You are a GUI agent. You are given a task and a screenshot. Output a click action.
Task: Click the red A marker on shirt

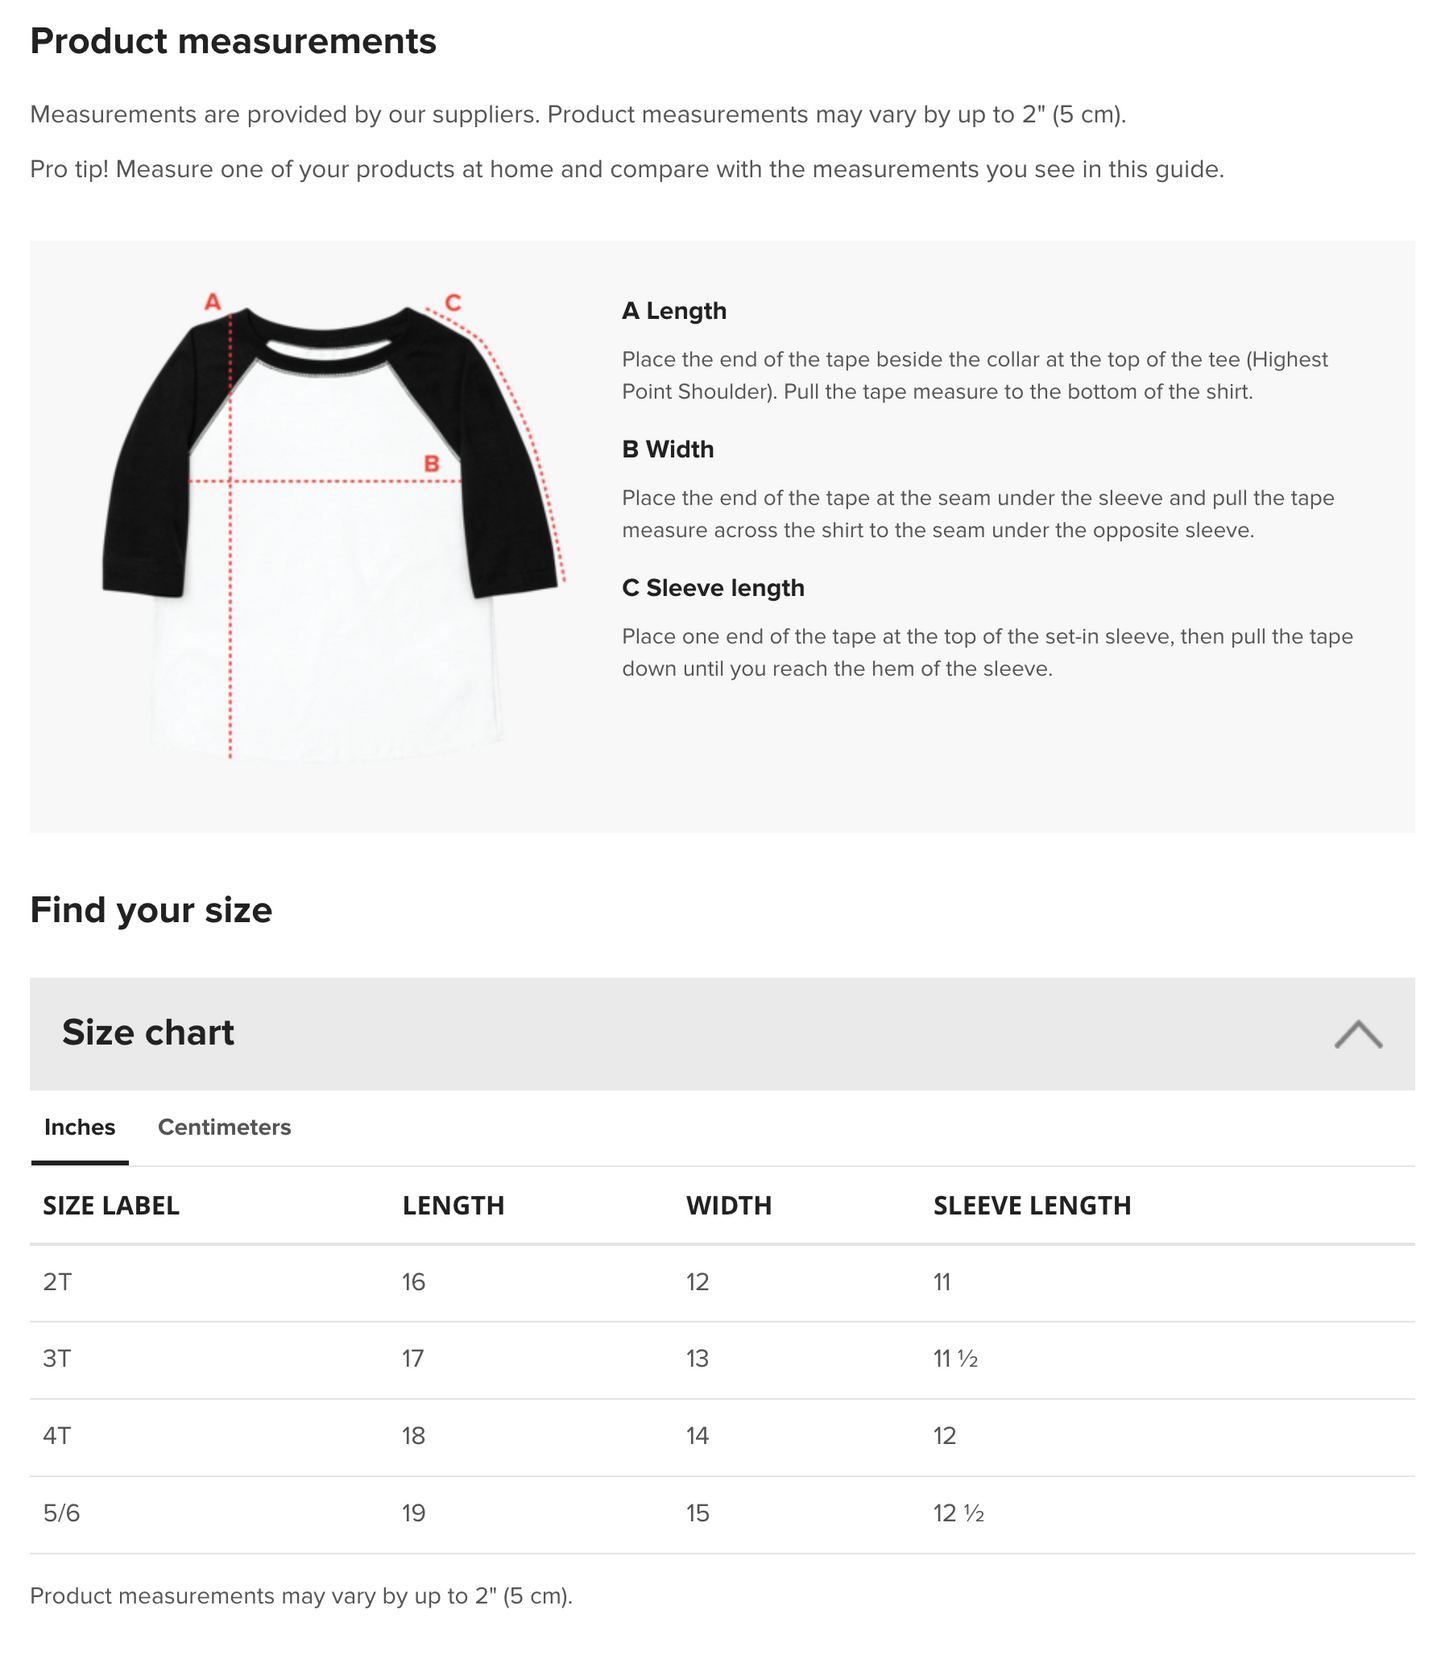tap(212, 301)
